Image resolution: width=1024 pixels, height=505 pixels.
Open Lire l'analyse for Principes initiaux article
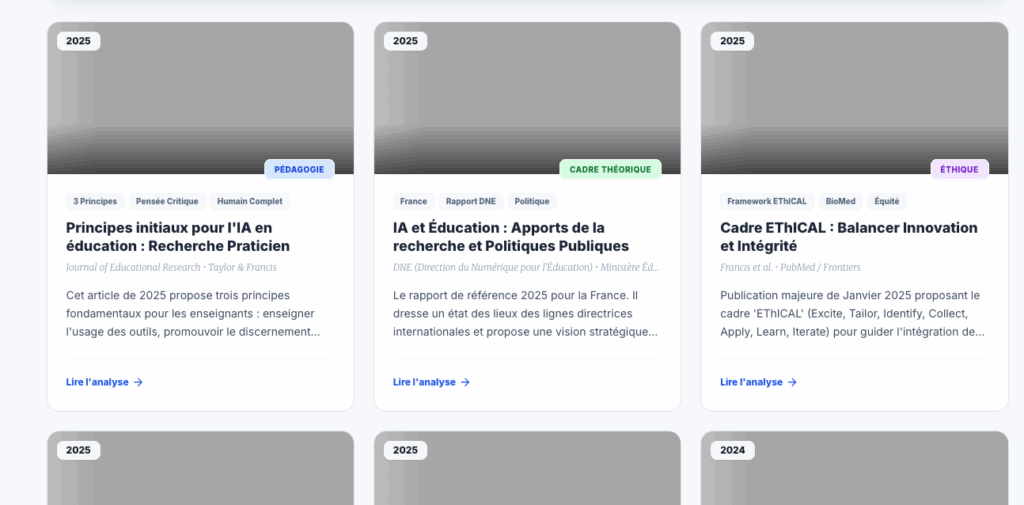click(x=98, y=382)
